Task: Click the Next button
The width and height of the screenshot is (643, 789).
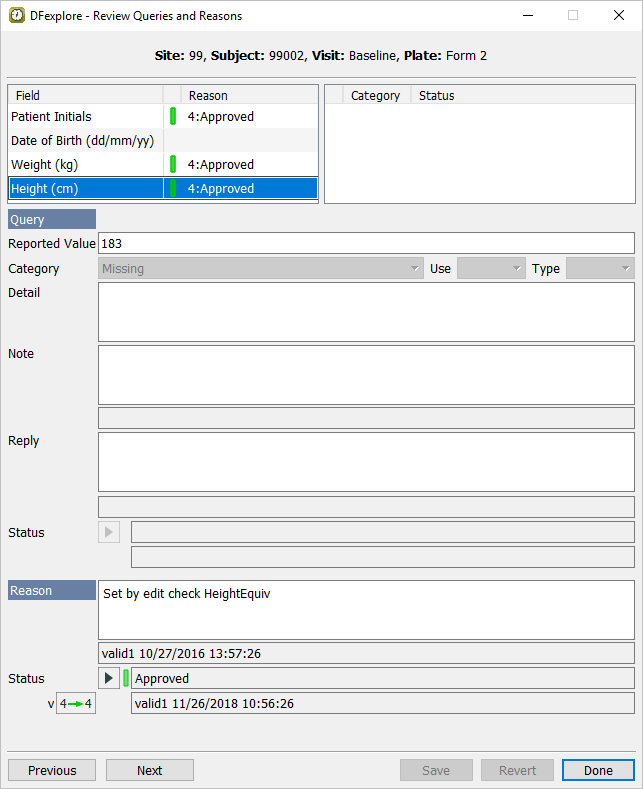Action: coord(150,770)
